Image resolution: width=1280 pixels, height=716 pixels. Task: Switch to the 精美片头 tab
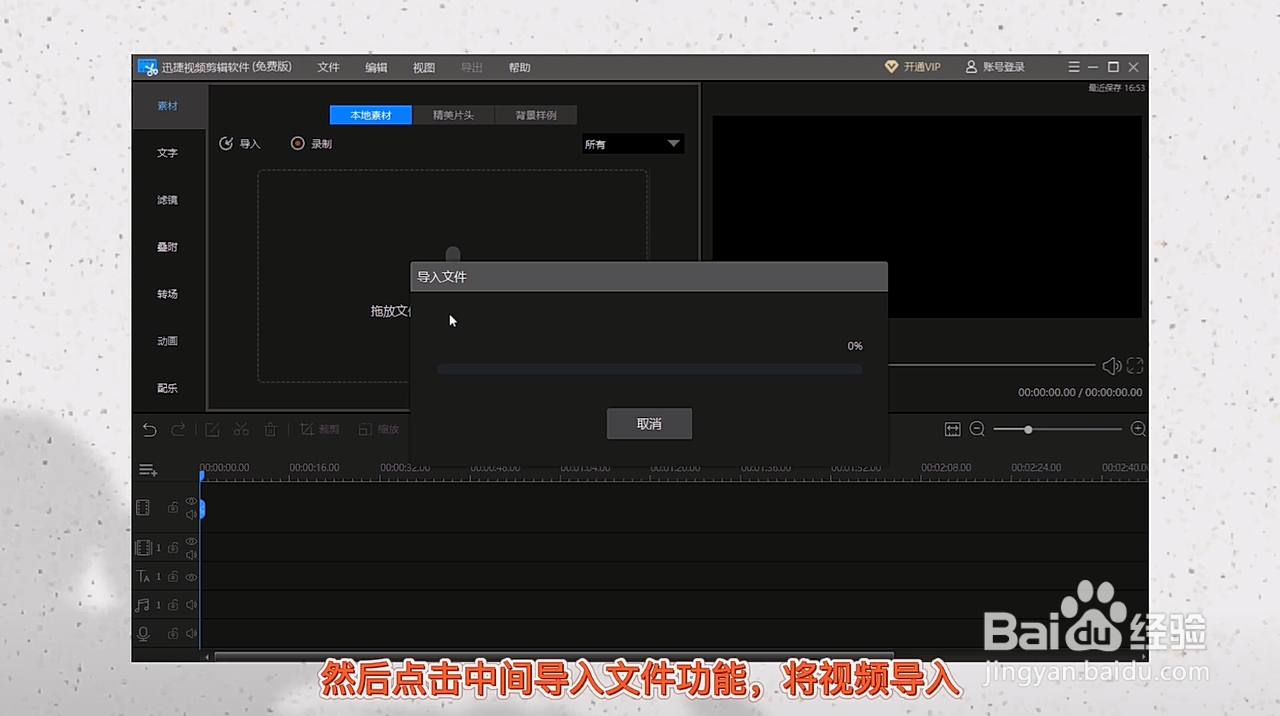pyautogui.click(x=452, y=115)
